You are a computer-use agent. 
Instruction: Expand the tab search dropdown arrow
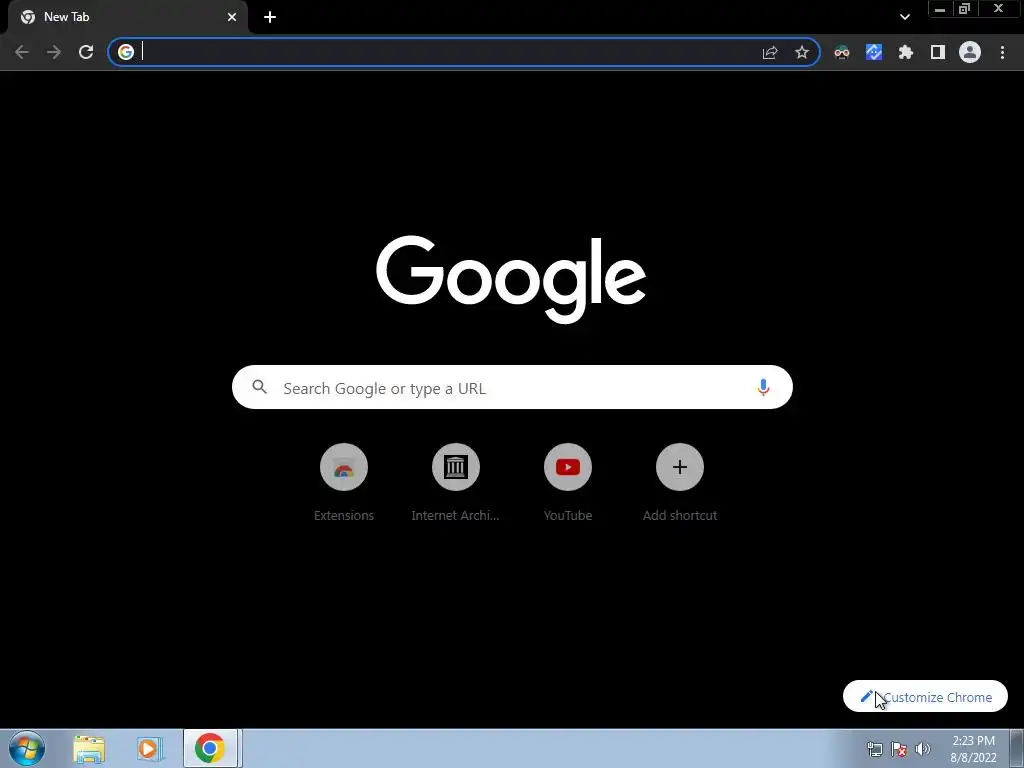pyautogui.click(x=904, y=17)
